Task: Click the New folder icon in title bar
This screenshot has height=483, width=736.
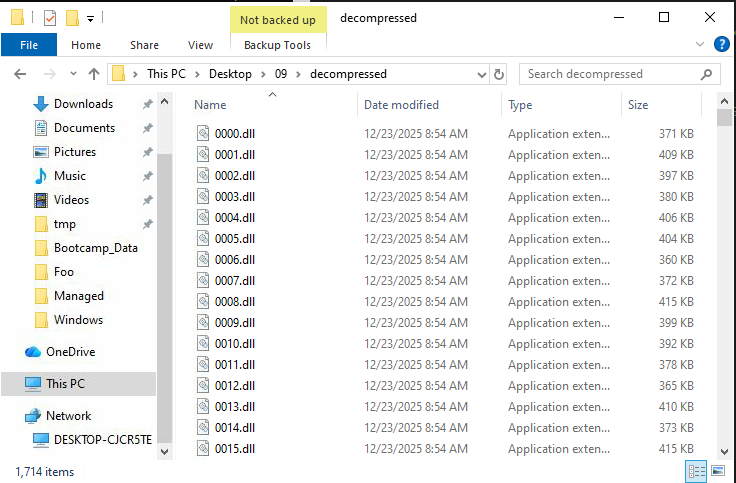Action: click(71, 18)
